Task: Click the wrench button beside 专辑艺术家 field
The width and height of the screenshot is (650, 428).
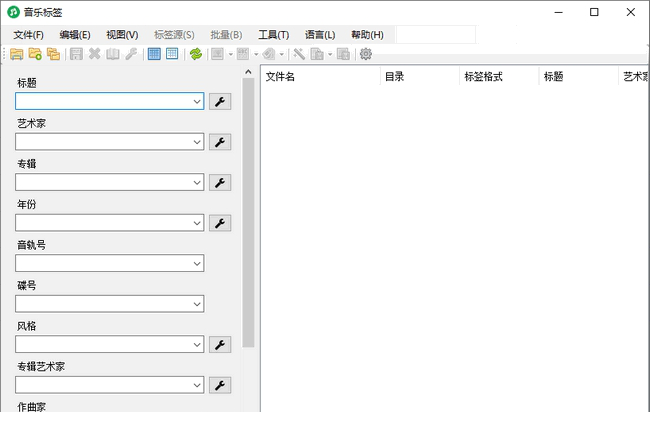Action: 219,385
